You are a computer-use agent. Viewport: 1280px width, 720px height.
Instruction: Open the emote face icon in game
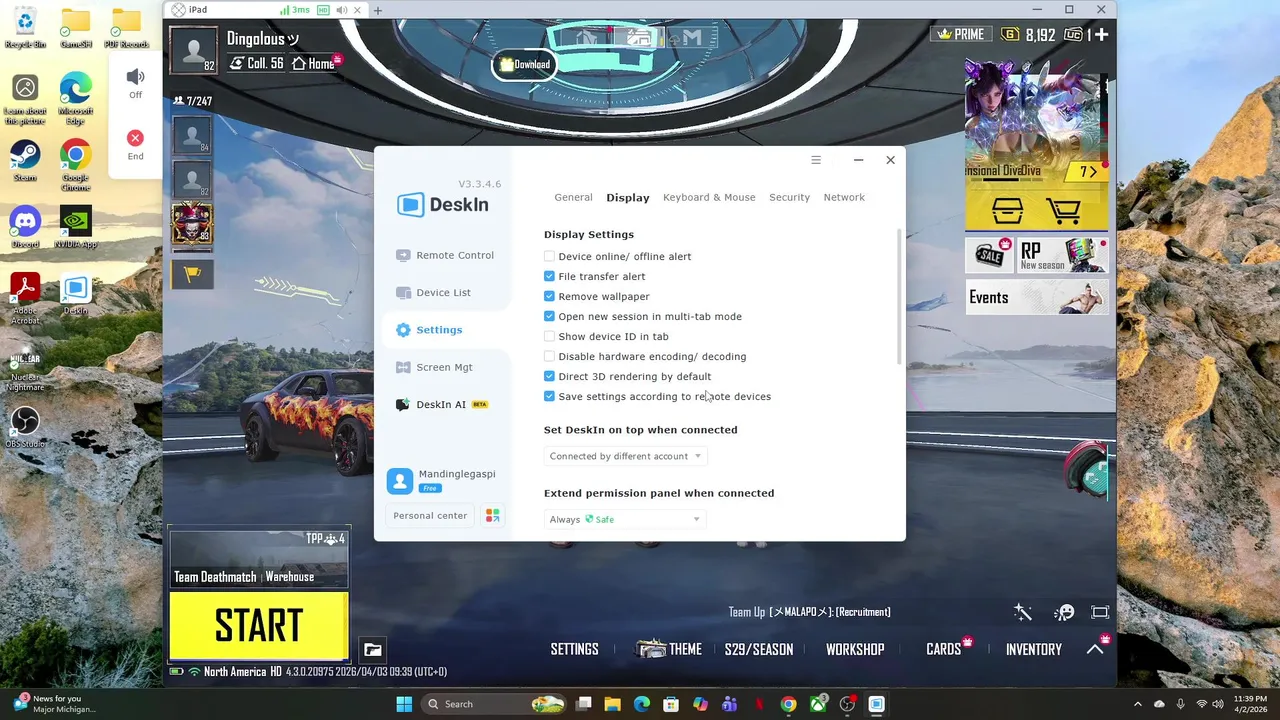[1064, 612]
